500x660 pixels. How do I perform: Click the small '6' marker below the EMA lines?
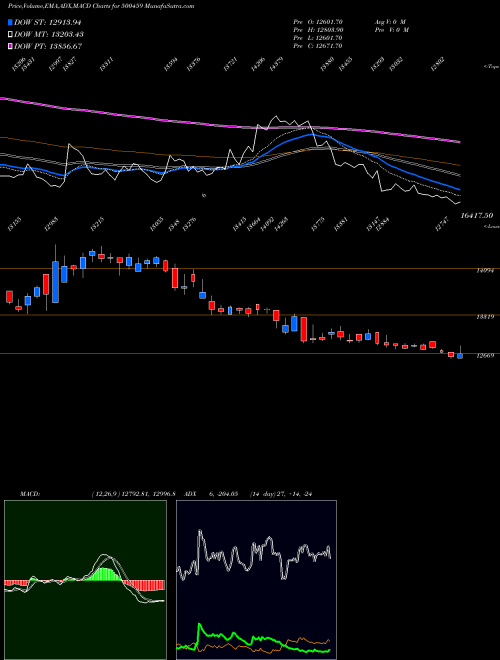click(x=204, y=195)
